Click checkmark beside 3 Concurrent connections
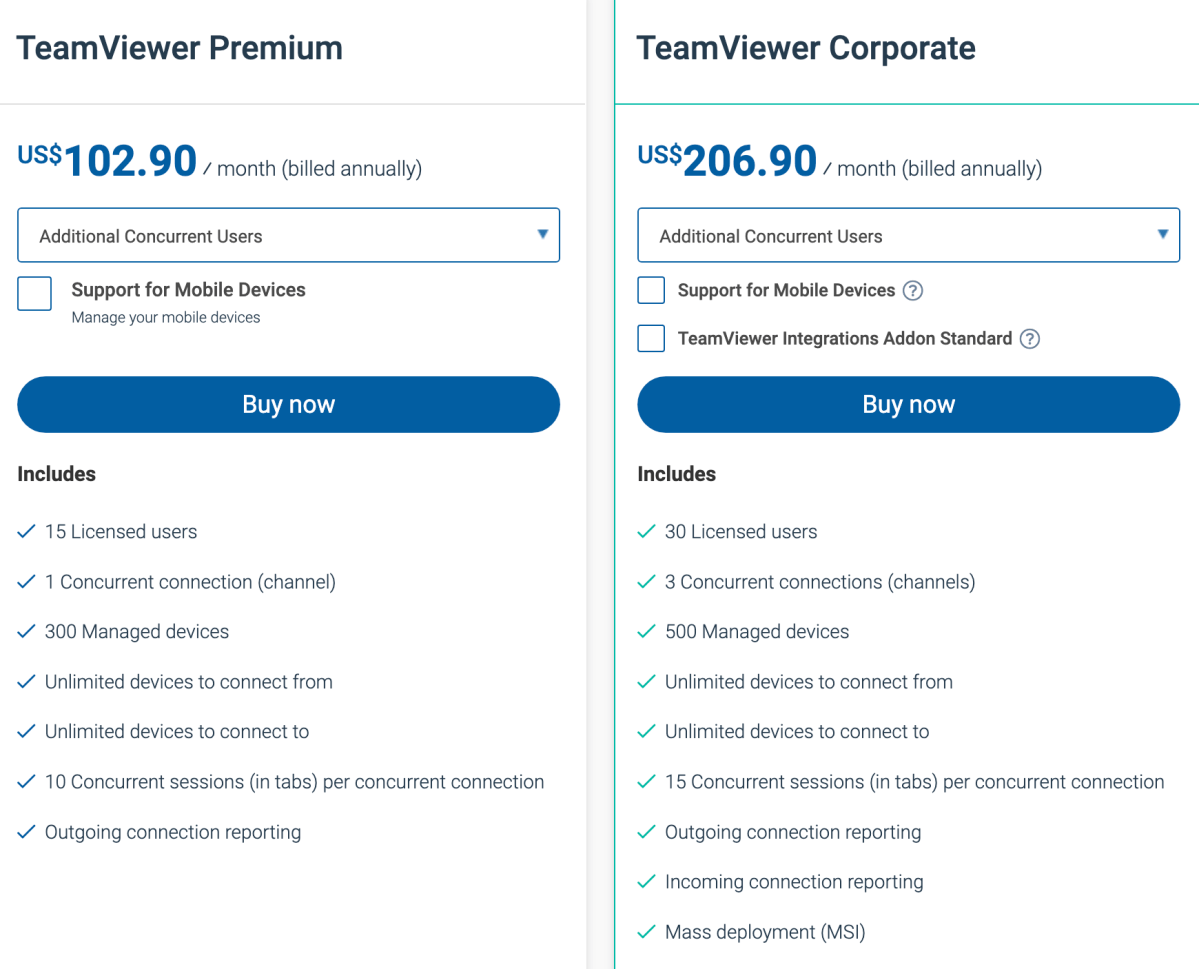 [x=646, y=581]
